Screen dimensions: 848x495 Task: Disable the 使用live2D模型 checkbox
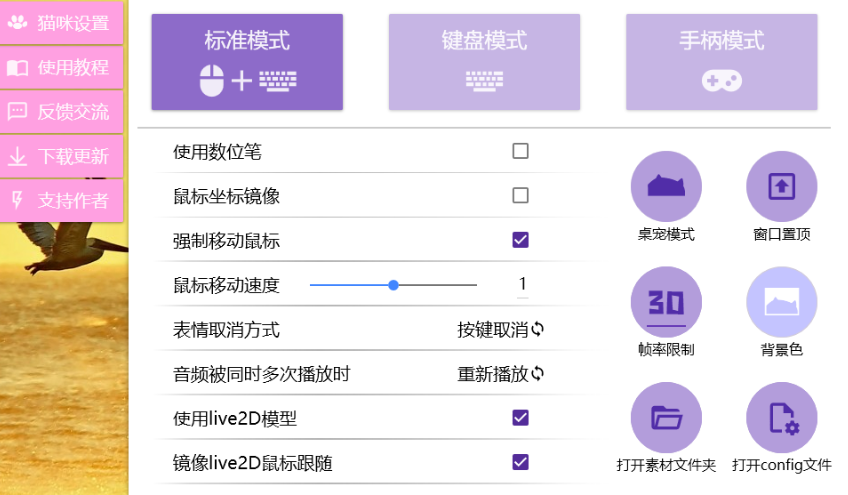[x=520, y=418]
